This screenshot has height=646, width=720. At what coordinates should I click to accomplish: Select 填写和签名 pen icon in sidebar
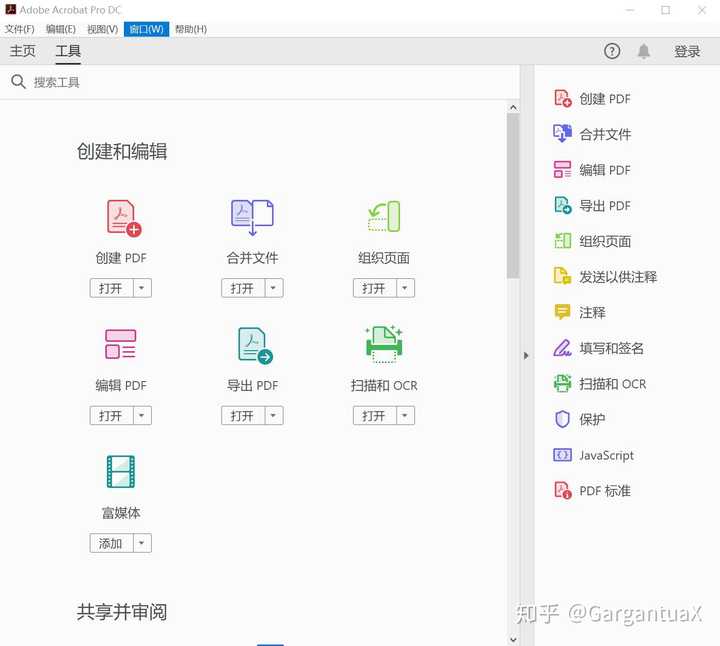(x=562, y=348)
